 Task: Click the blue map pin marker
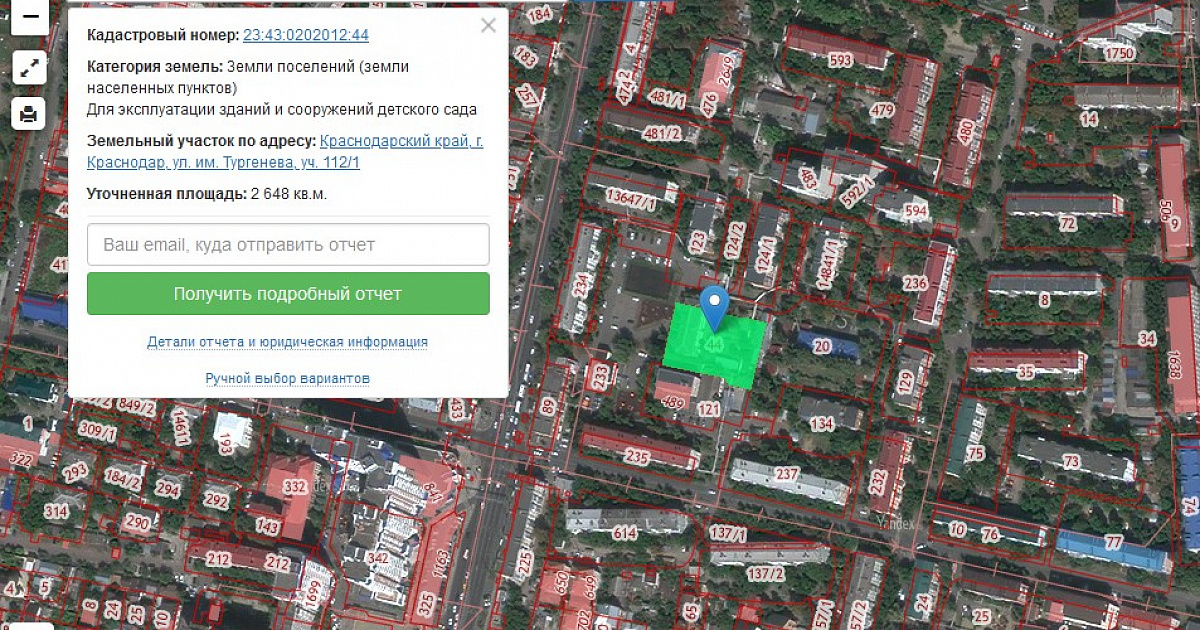[713, 304]
